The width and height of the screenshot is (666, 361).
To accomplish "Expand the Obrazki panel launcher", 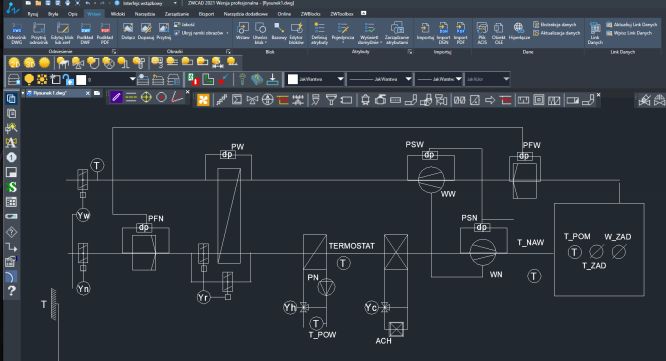I will 228,52.
